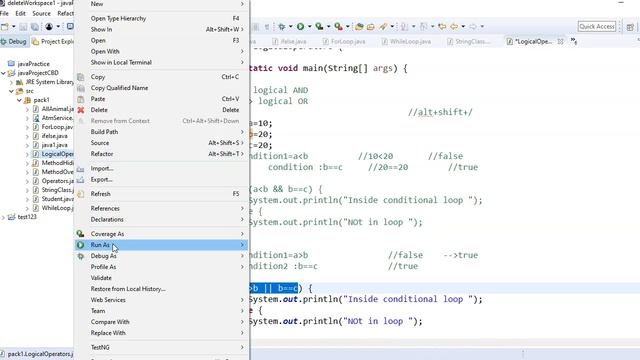The height and width of the screenshot is (360, 640).
Task: Click the Coverage As icon in menu
Action: coord(80,234)
